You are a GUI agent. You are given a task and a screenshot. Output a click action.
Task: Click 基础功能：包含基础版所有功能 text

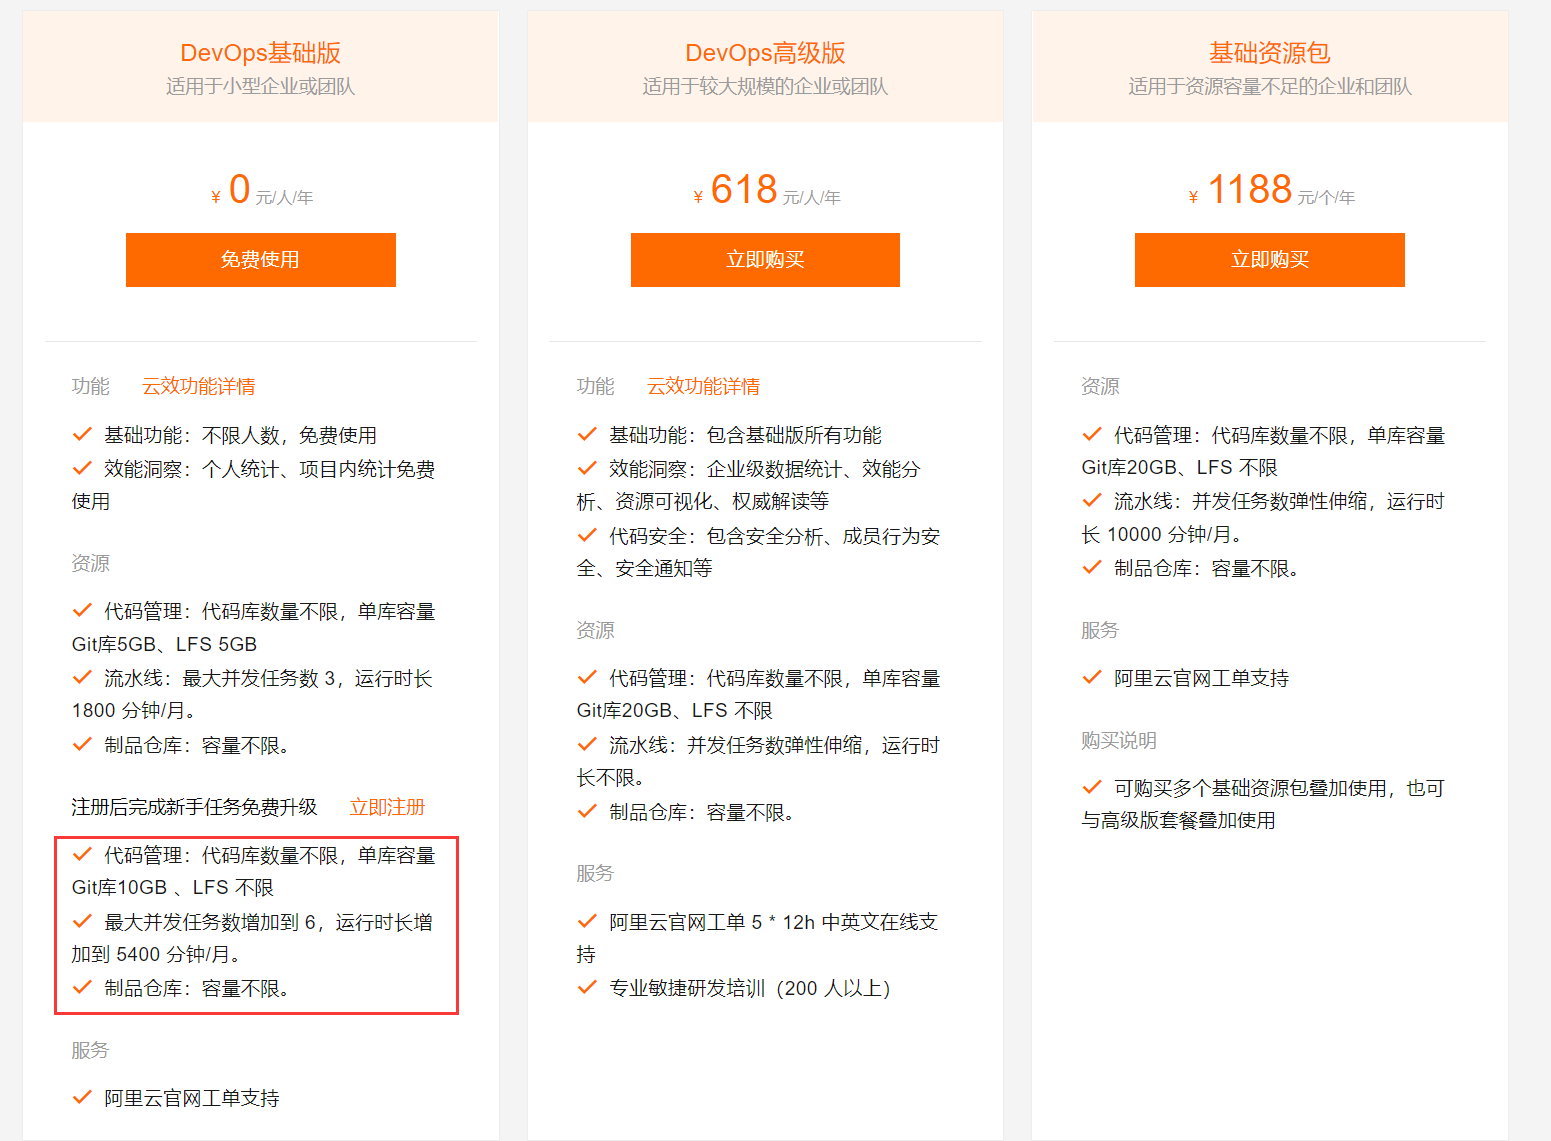(745, 436)
